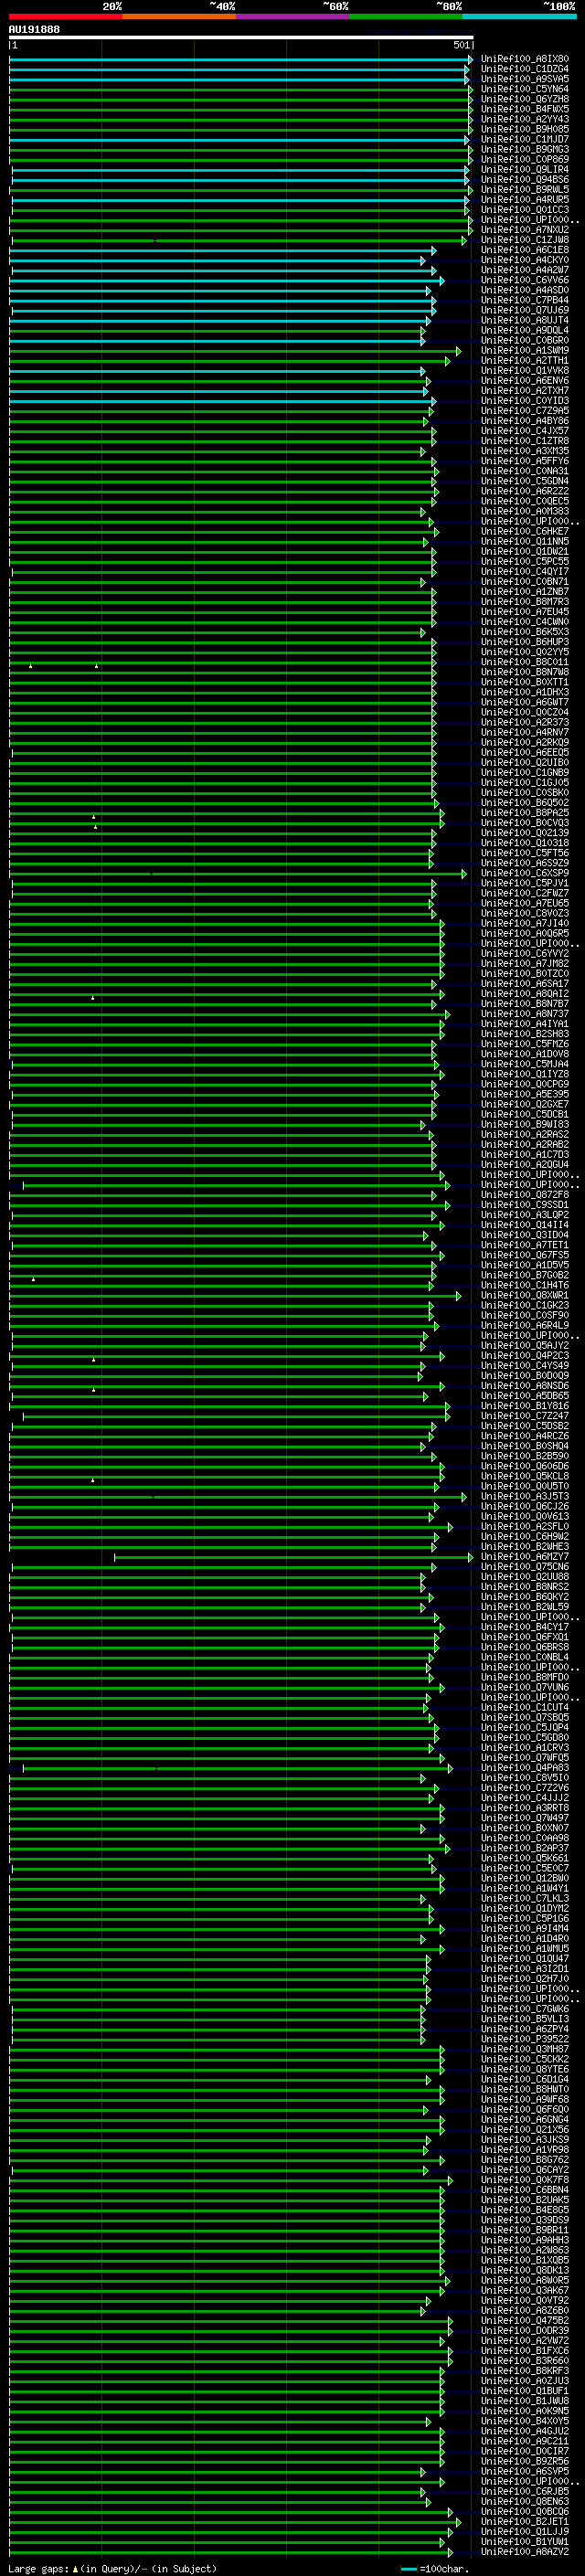
Task: Open hit UniRef100_A6C1E8
Action: [x=525, y=250]
